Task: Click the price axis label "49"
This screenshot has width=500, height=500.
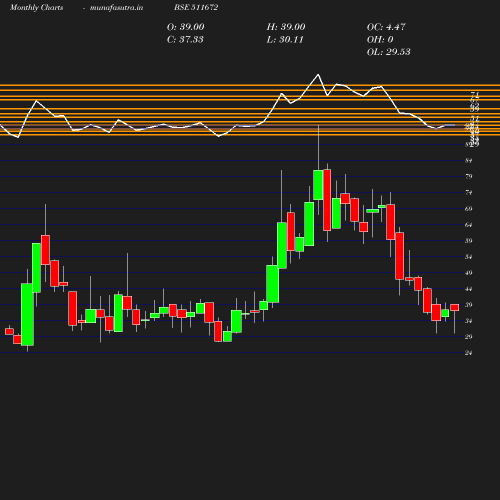Action: coord(469,273)
